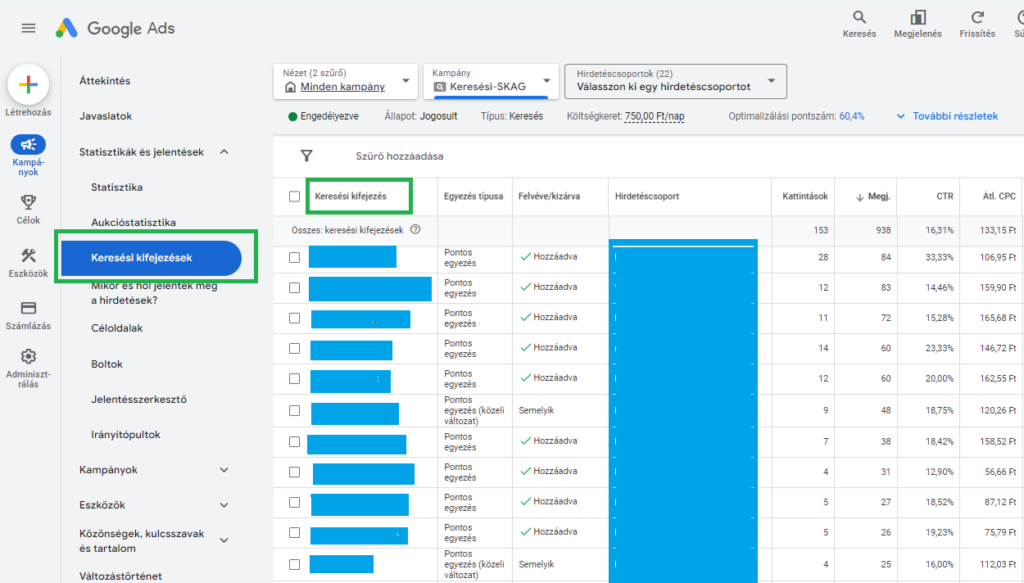Screen dimensions: 1024x583
Task: Open the Kampány Keresési-SKAG dropdown
Action: pyautogui.click(x=490, y=81)
